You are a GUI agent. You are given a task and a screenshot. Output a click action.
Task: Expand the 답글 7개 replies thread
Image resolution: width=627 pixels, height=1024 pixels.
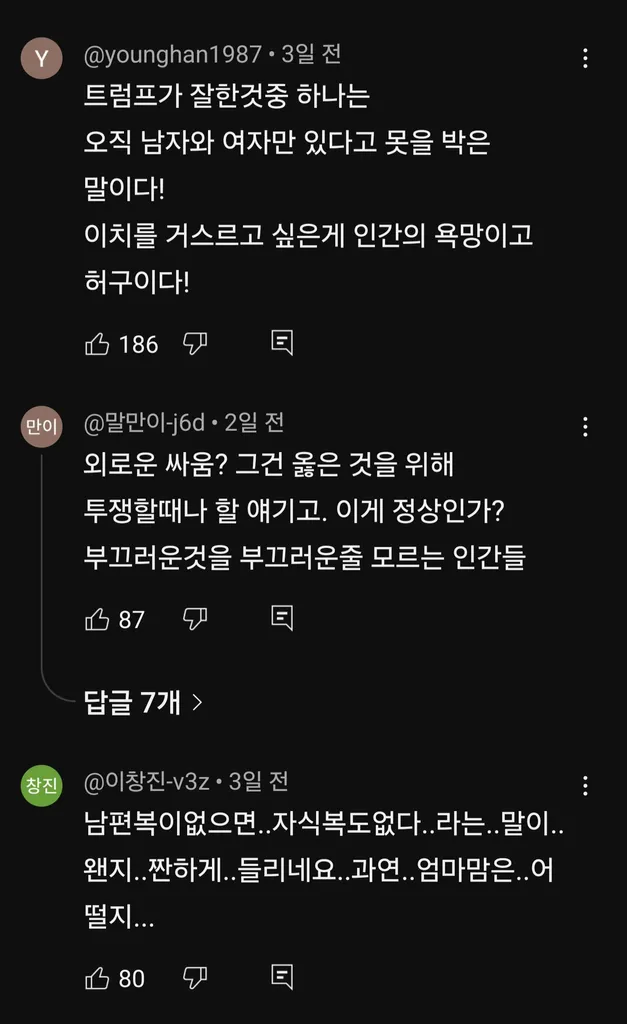point(143,703)
